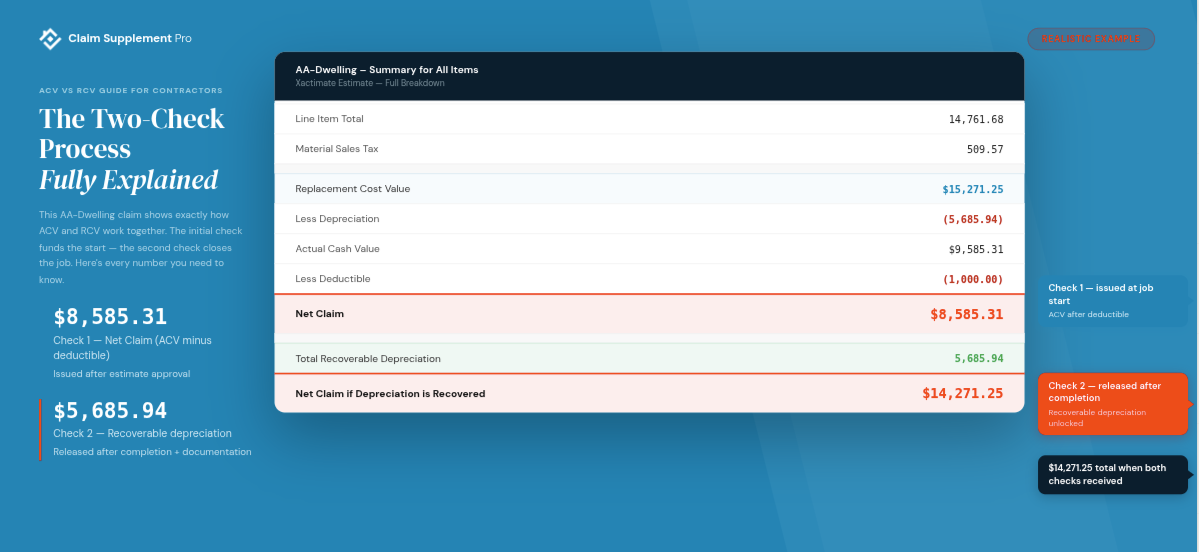
Task: Click 'ACV after deductible' callout subtext
Action: (x=1088, y=314)
